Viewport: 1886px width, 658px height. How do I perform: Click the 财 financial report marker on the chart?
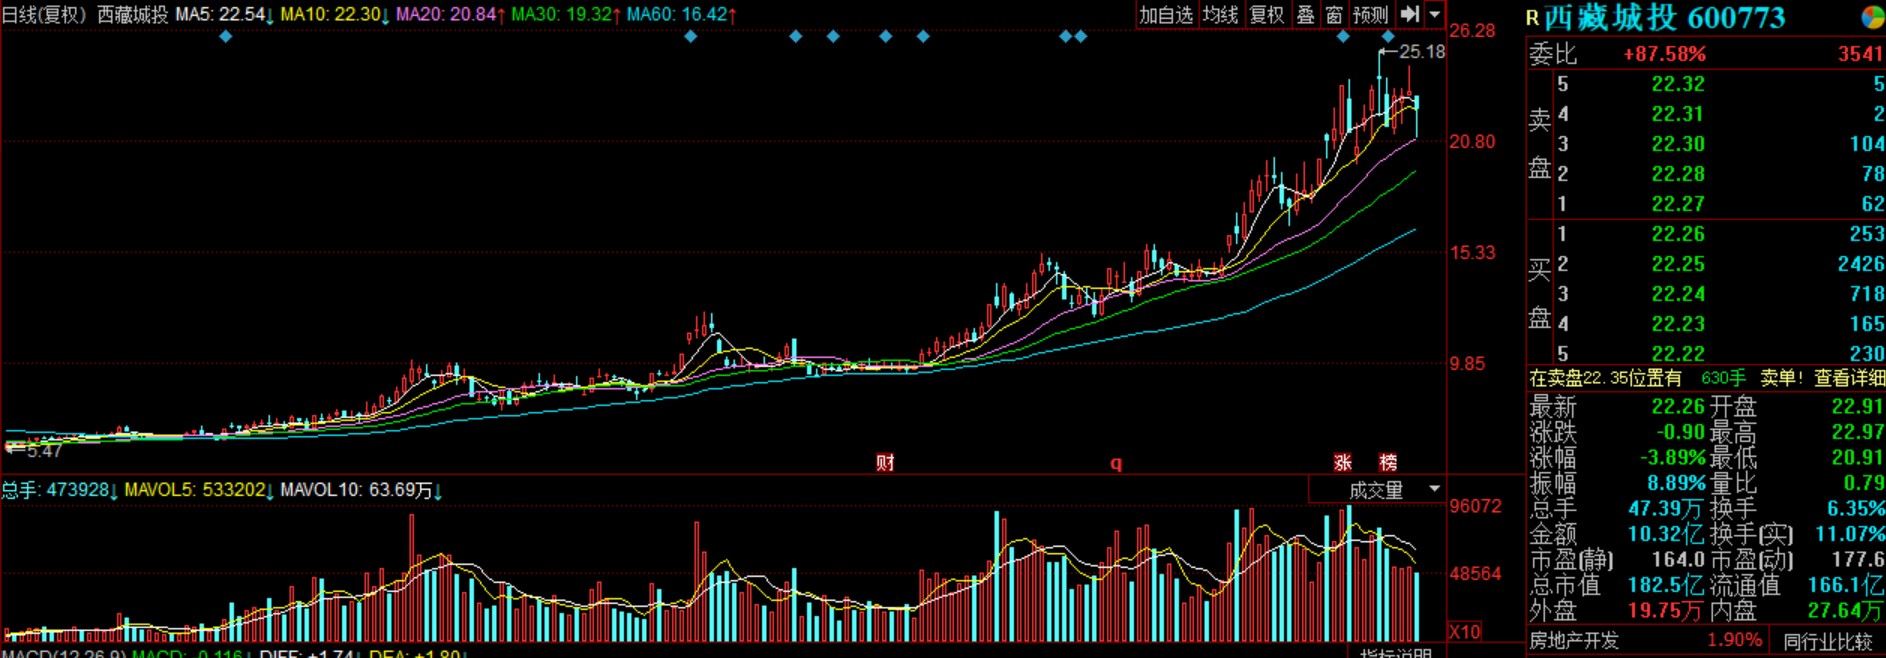[x=885, y=462]
